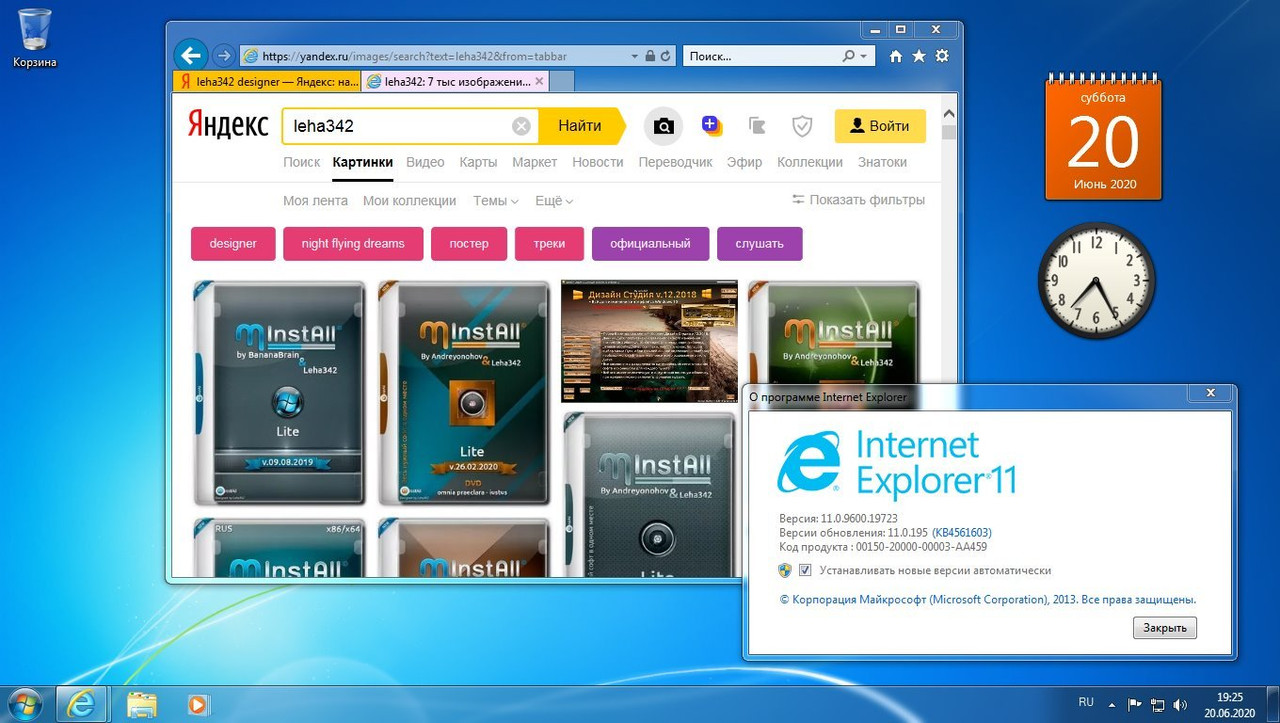
Task: Select the 'night flying dreams' tag
Action: pos(353,244)
